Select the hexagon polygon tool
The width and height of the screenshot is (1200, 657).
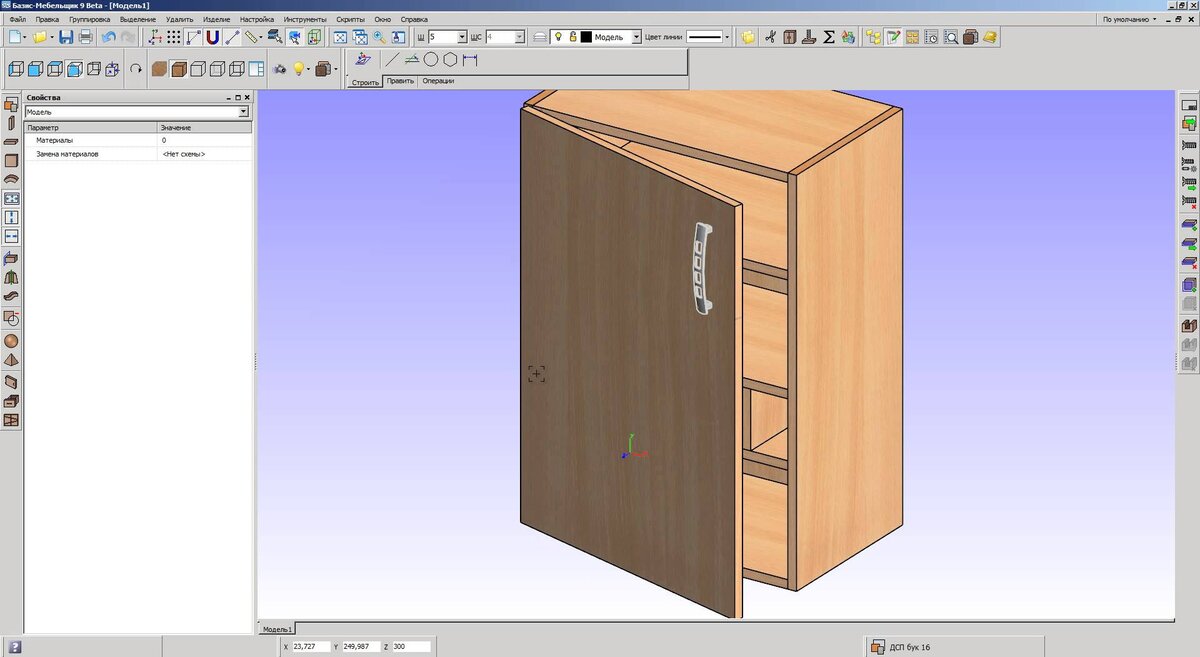[450, 60]
